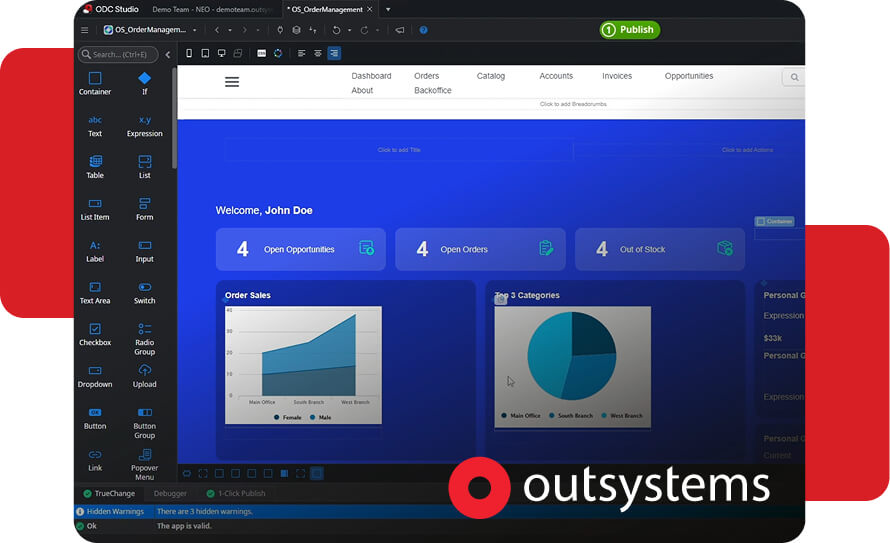This screenshot has width=890, height=543.
Task: Pick the Label widget
Action: 95,251
